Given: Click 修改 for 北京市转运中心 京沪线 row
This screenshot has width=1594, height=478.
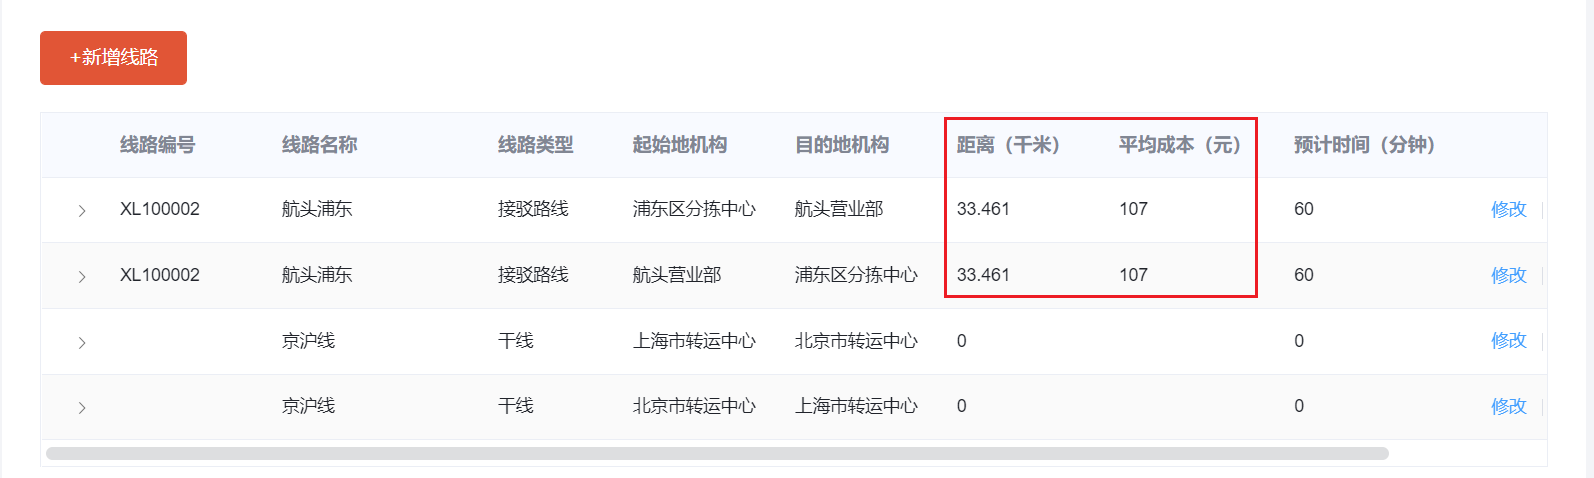Looking at the screenshot, I should coord(1508,406).
